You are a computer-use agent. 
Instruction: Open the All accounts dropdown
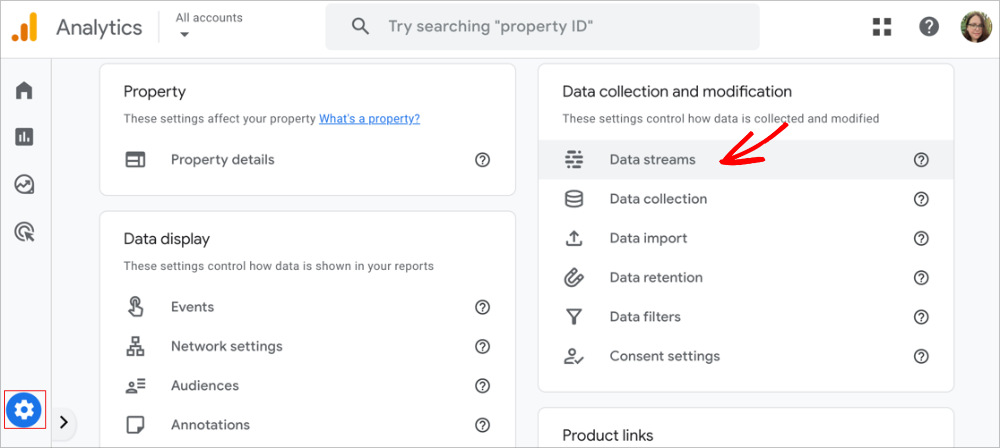tap(209, 26)
